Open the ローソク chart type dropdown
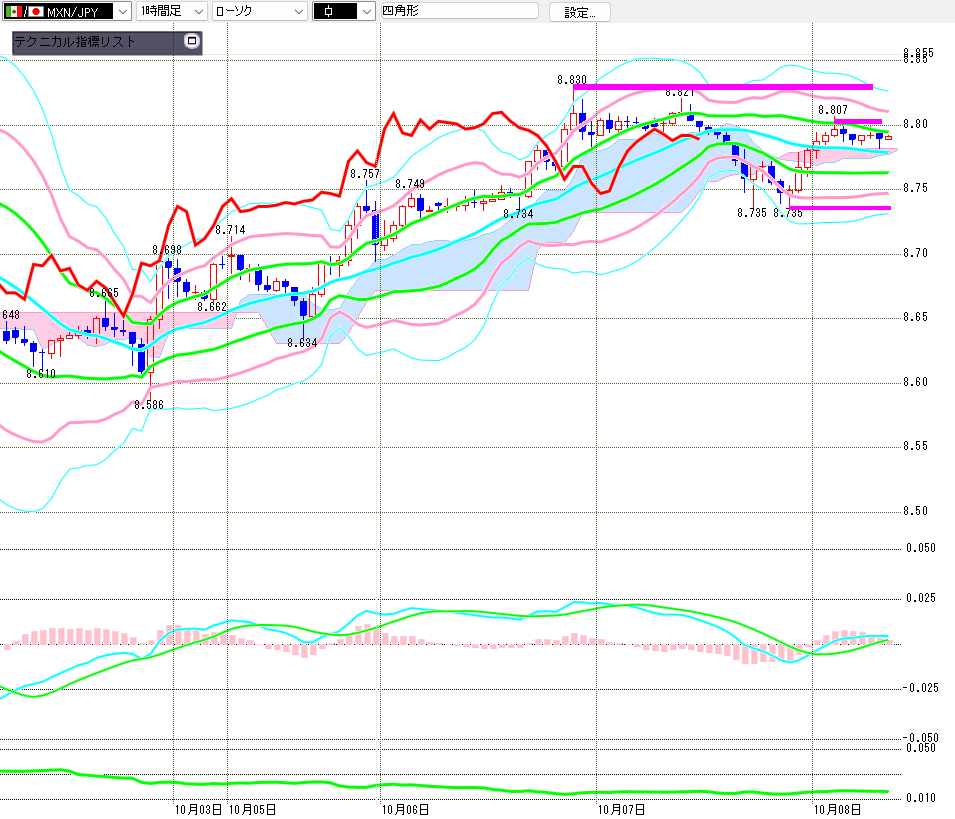 point(259,12)
